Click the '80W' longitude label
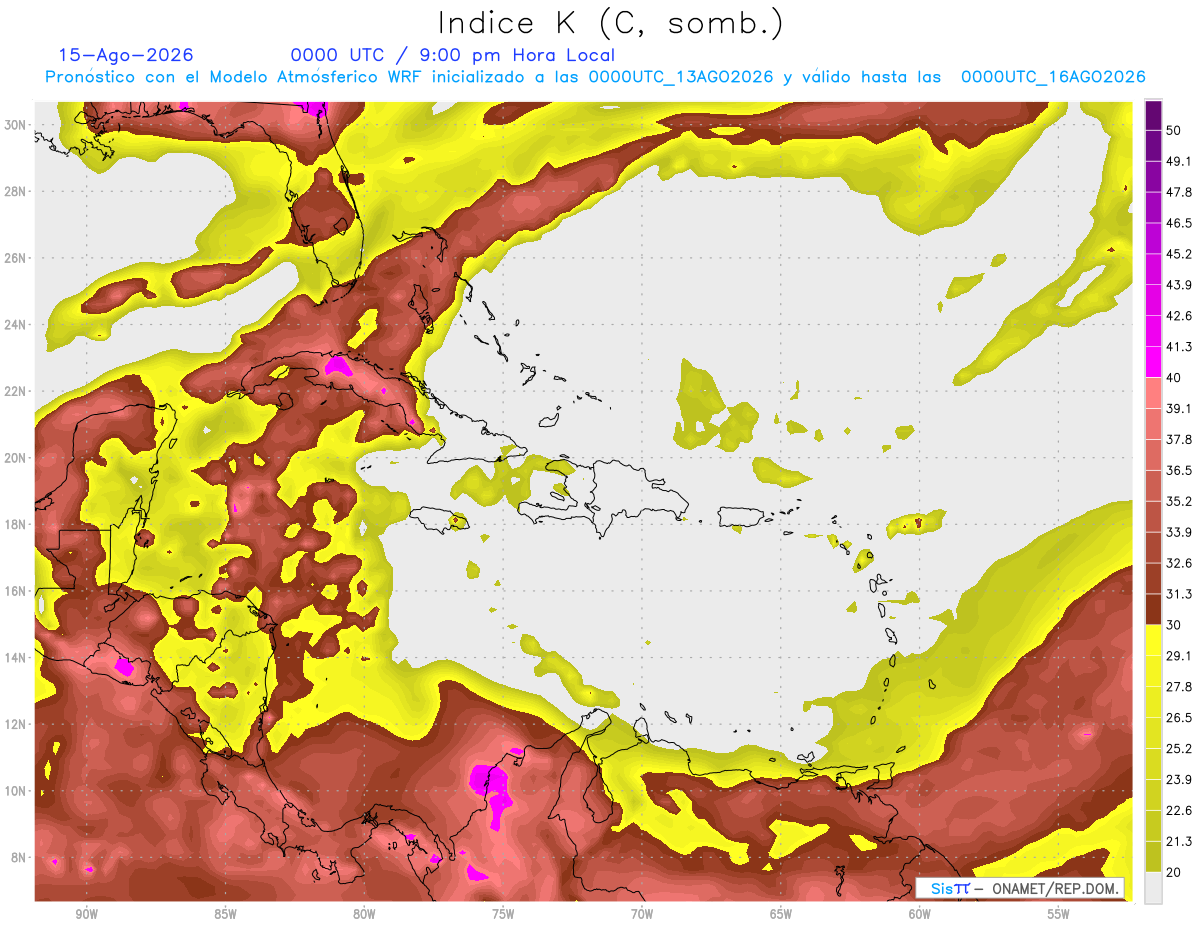 coord(364,914)
